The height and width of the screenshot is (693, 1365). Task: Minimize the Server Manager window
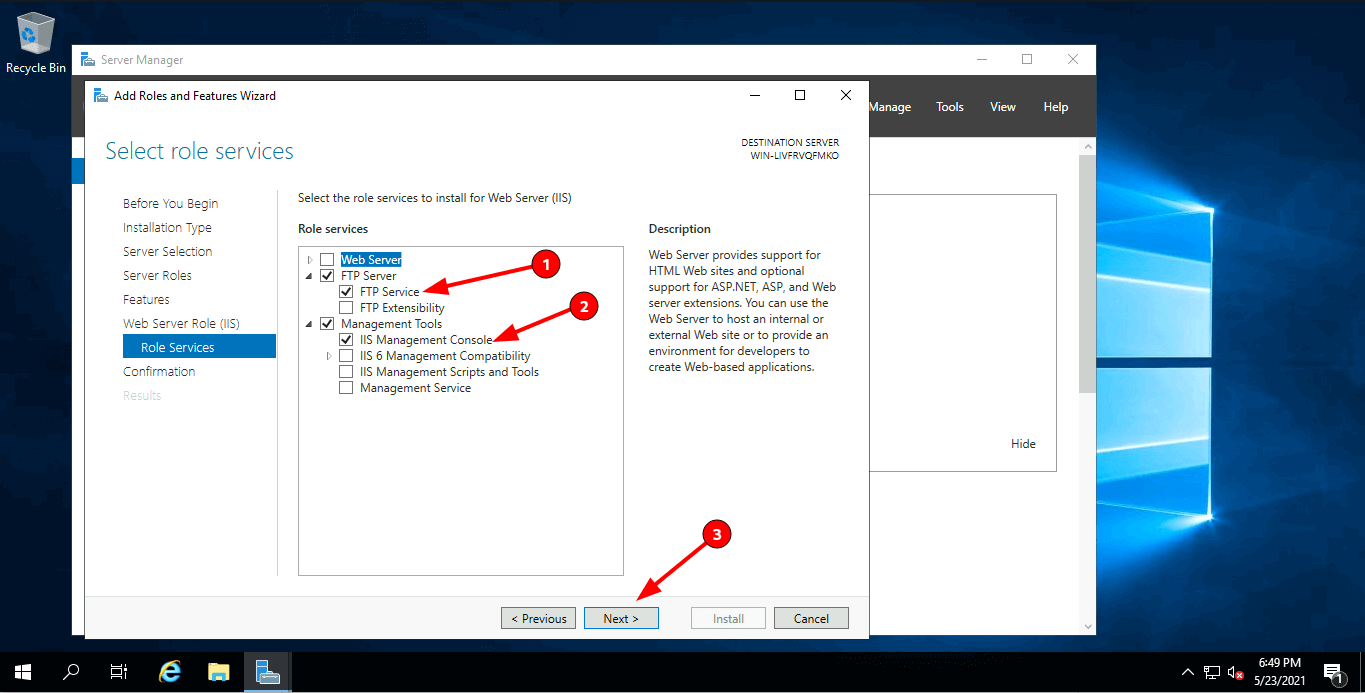981,59
